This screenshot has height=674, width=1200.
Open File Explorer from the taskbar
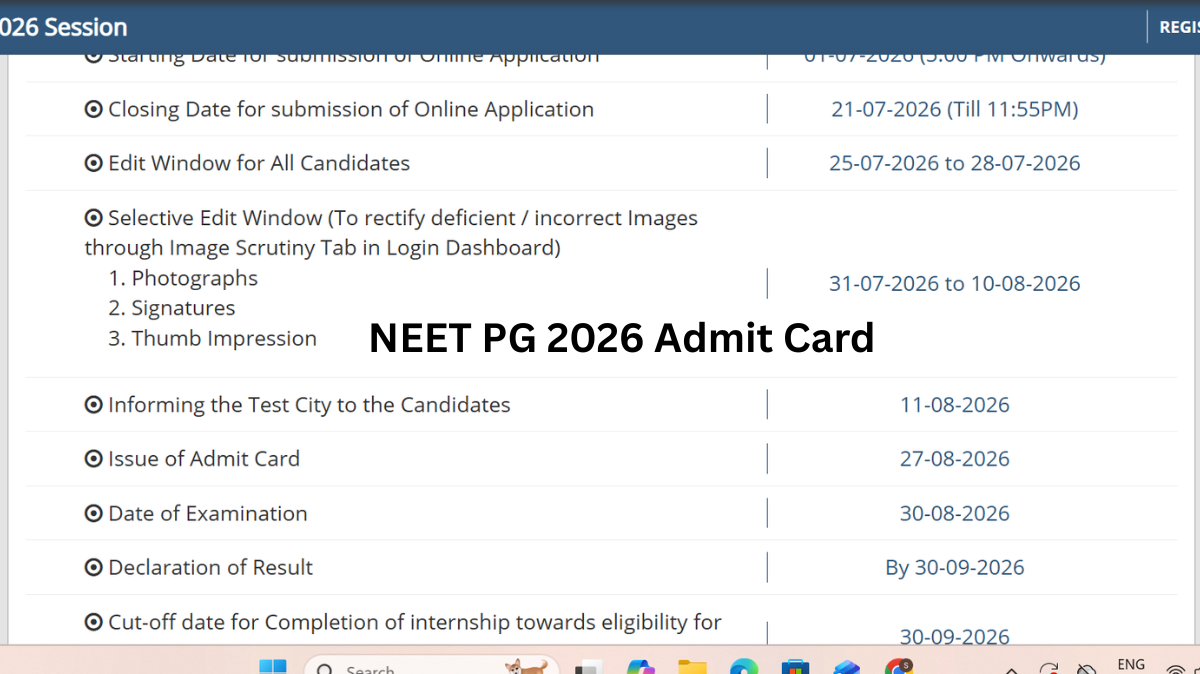pyautogui.click(x=692, y=667)
